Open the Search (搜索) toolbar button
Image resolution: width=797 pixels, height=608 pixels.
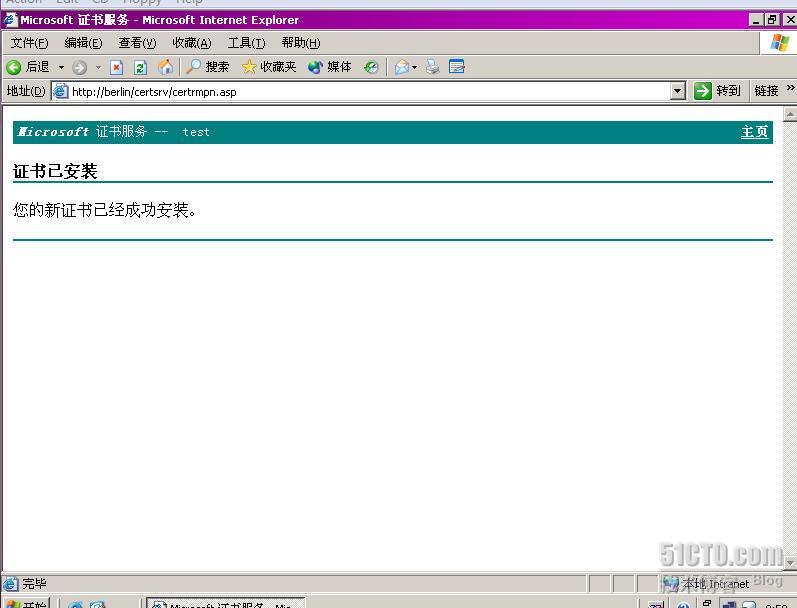pos(207,67)
